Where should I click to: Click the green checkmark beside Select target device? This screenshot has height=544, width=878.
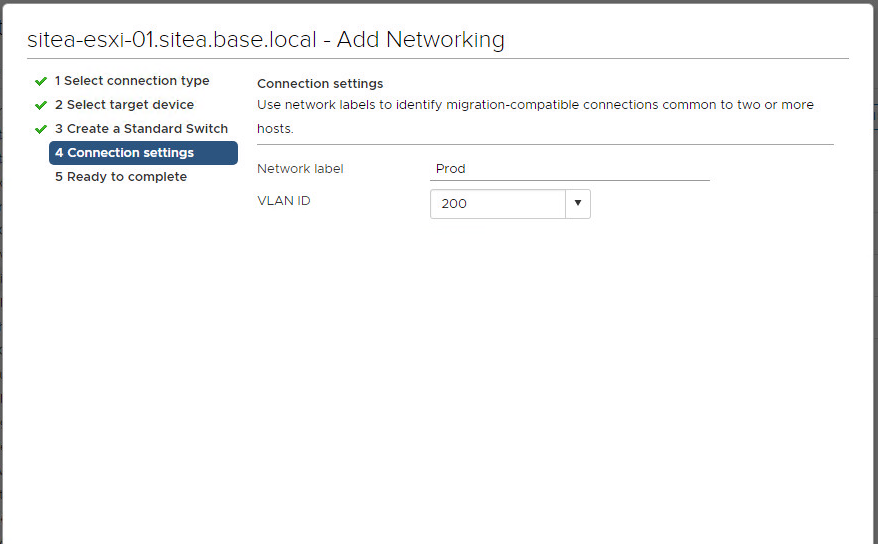41,105
